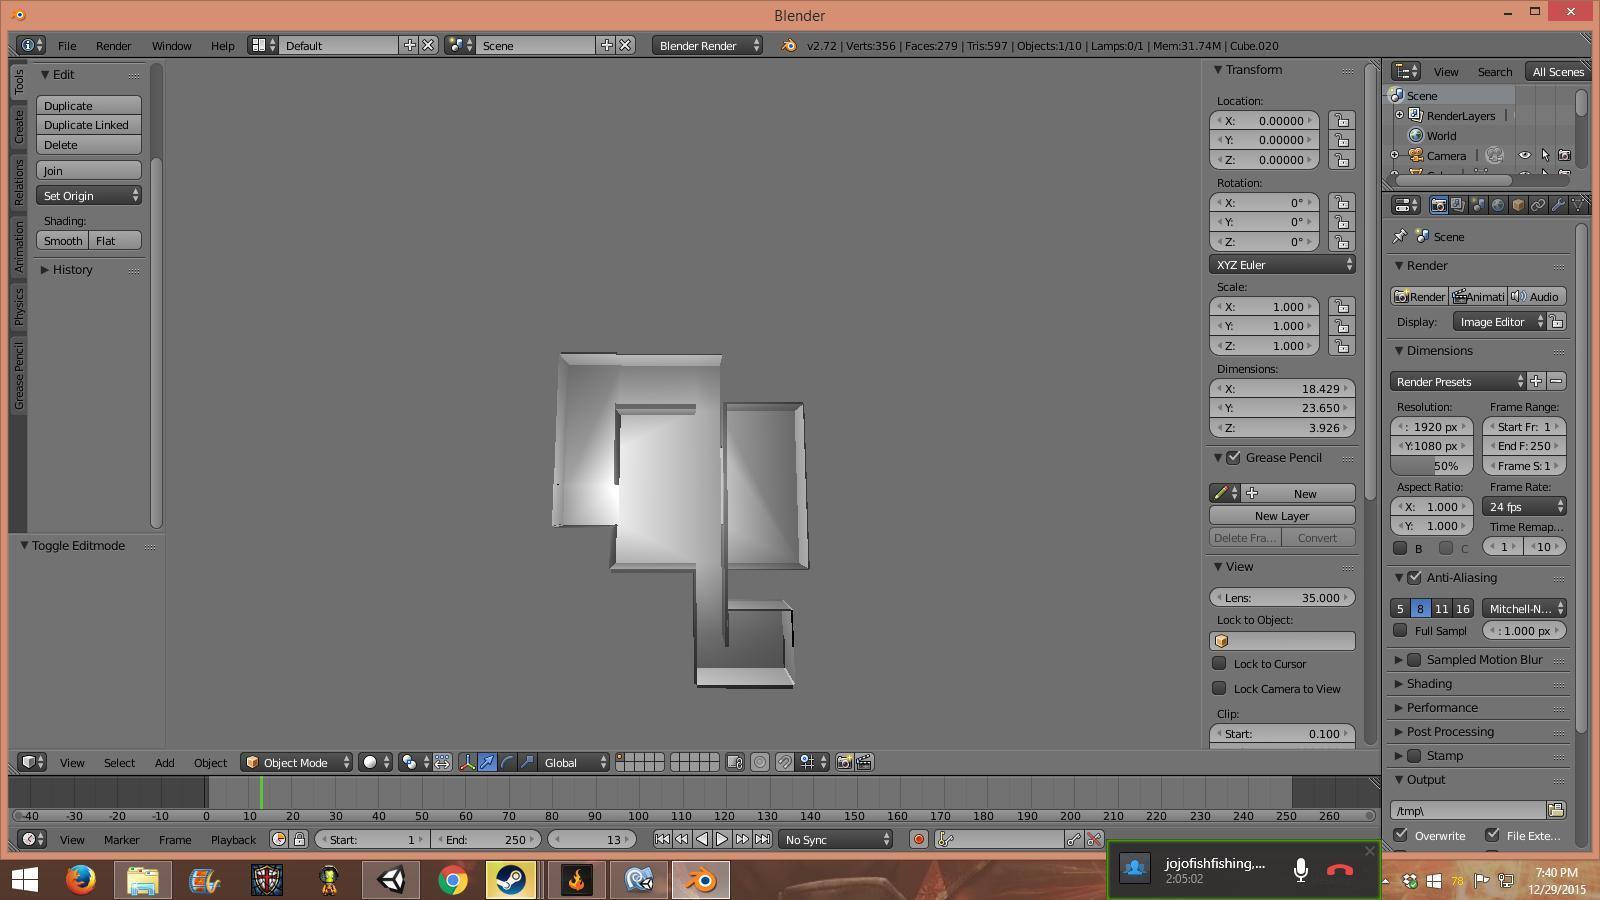Click the resolution 50% percentage slider
Image resolution: width=1600 pixels, height=900 pixels.
click(x=1431, y=465)
